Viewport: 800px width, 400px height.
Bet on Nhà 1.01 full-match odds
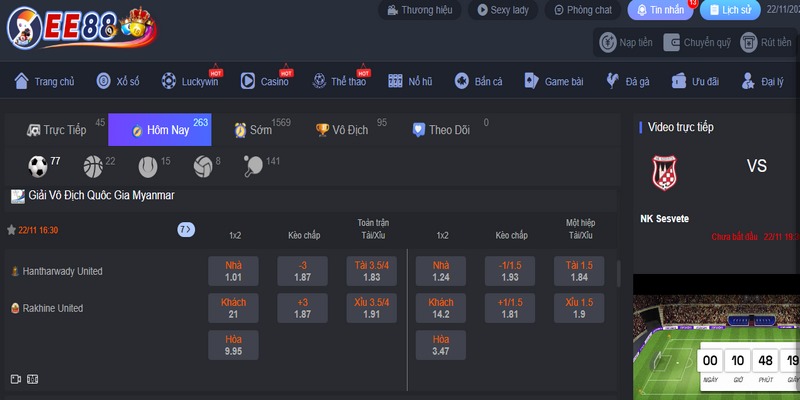(x=233, y=271)
